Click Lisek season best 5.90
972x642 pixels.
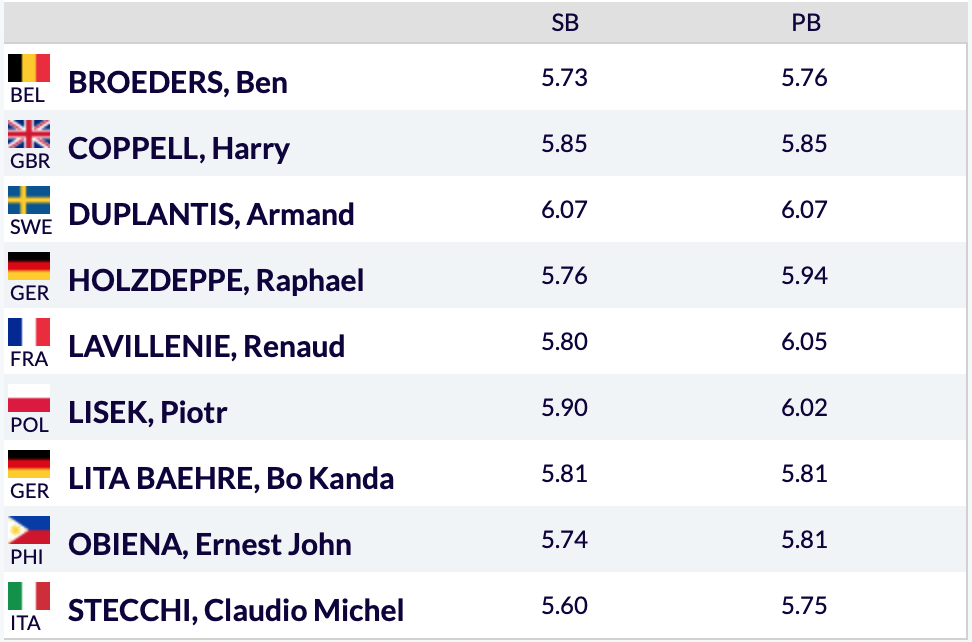(564, 408)
